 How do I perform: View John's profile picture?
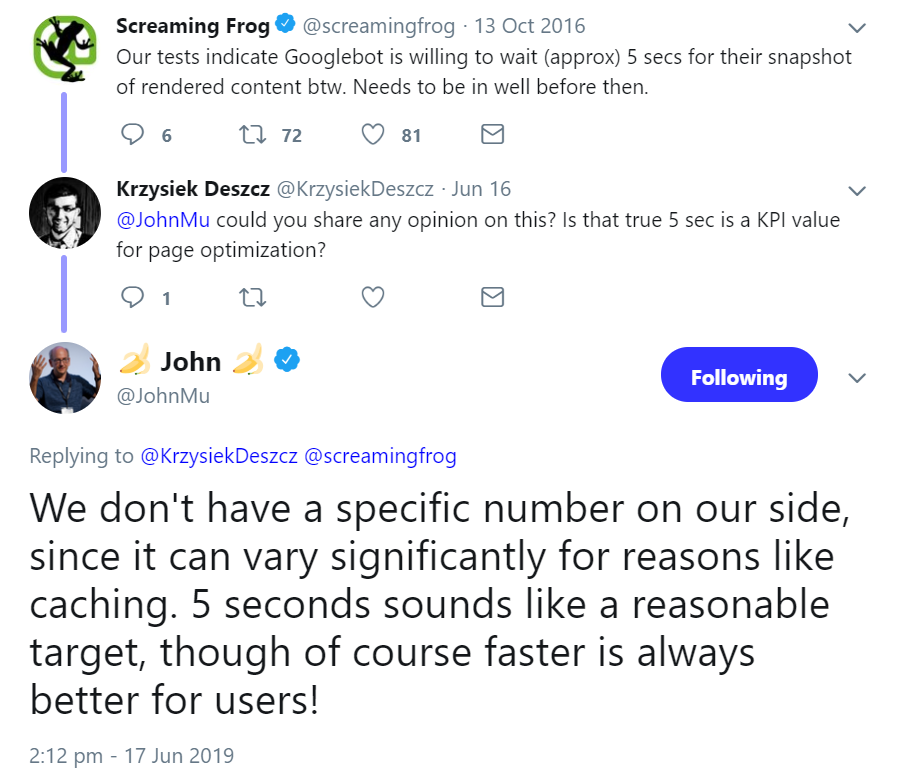[65, 378]
